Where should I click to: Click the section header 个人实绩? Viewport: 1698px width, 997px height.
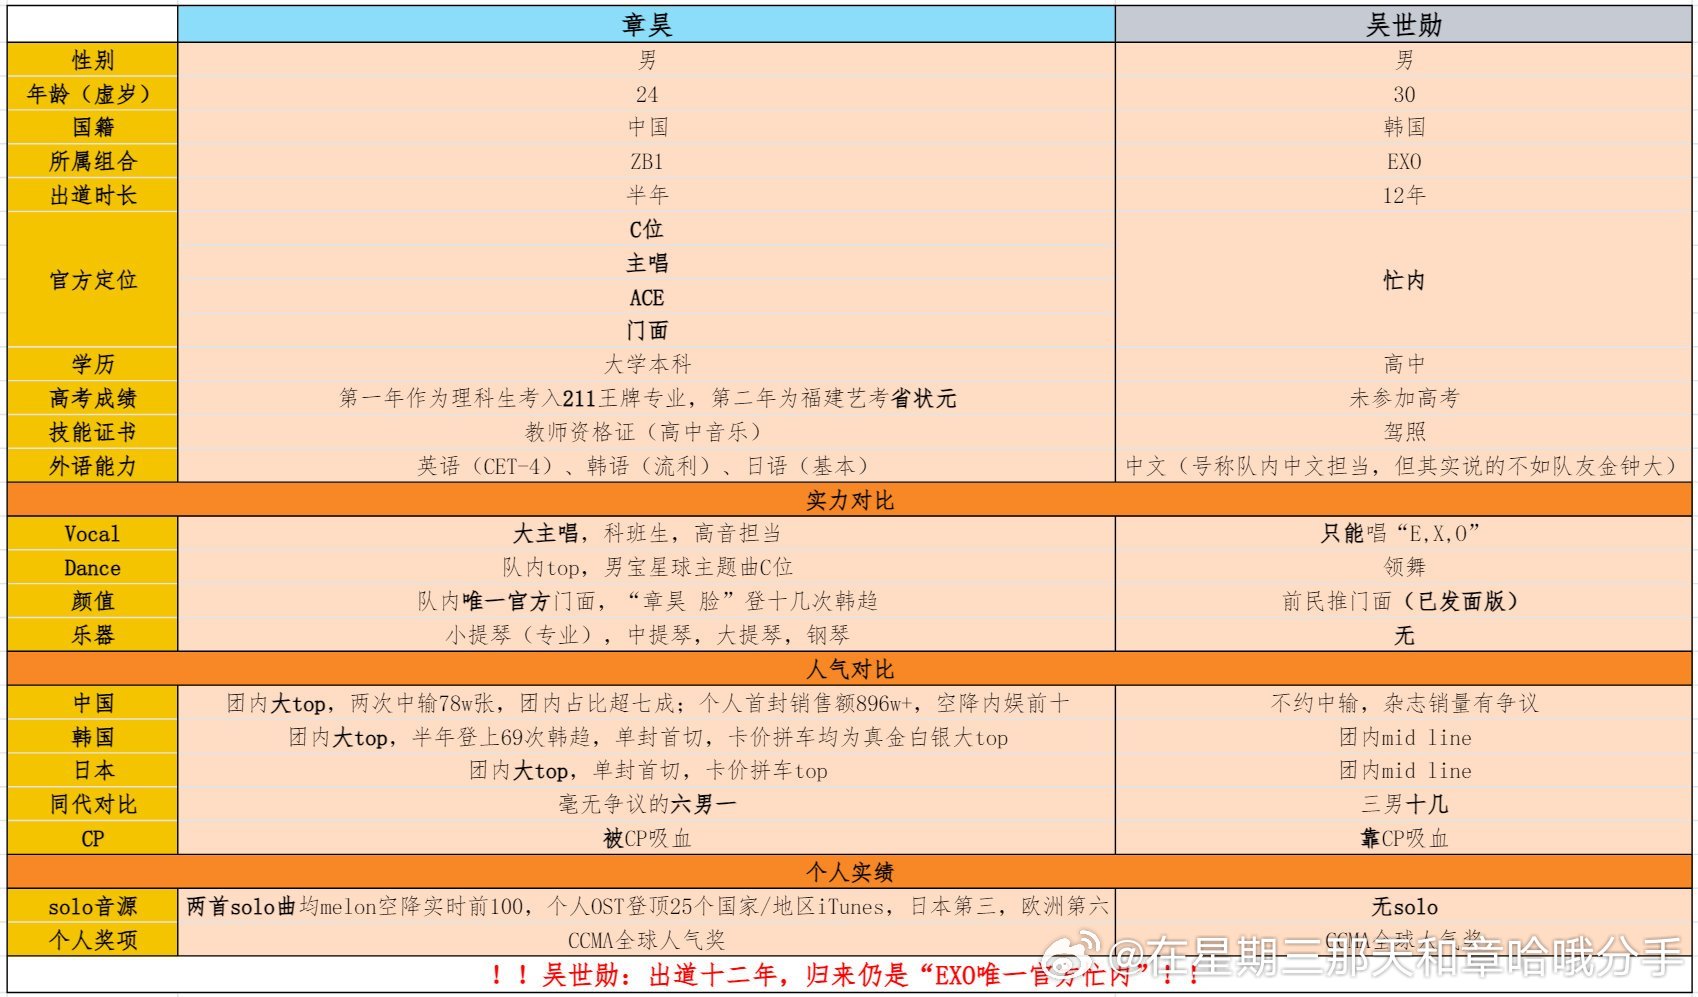[x=849, y=872]
